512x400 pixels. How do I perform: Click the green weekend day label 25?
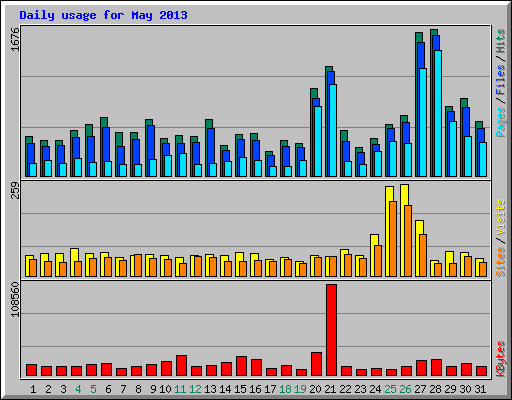click(390, 389)
